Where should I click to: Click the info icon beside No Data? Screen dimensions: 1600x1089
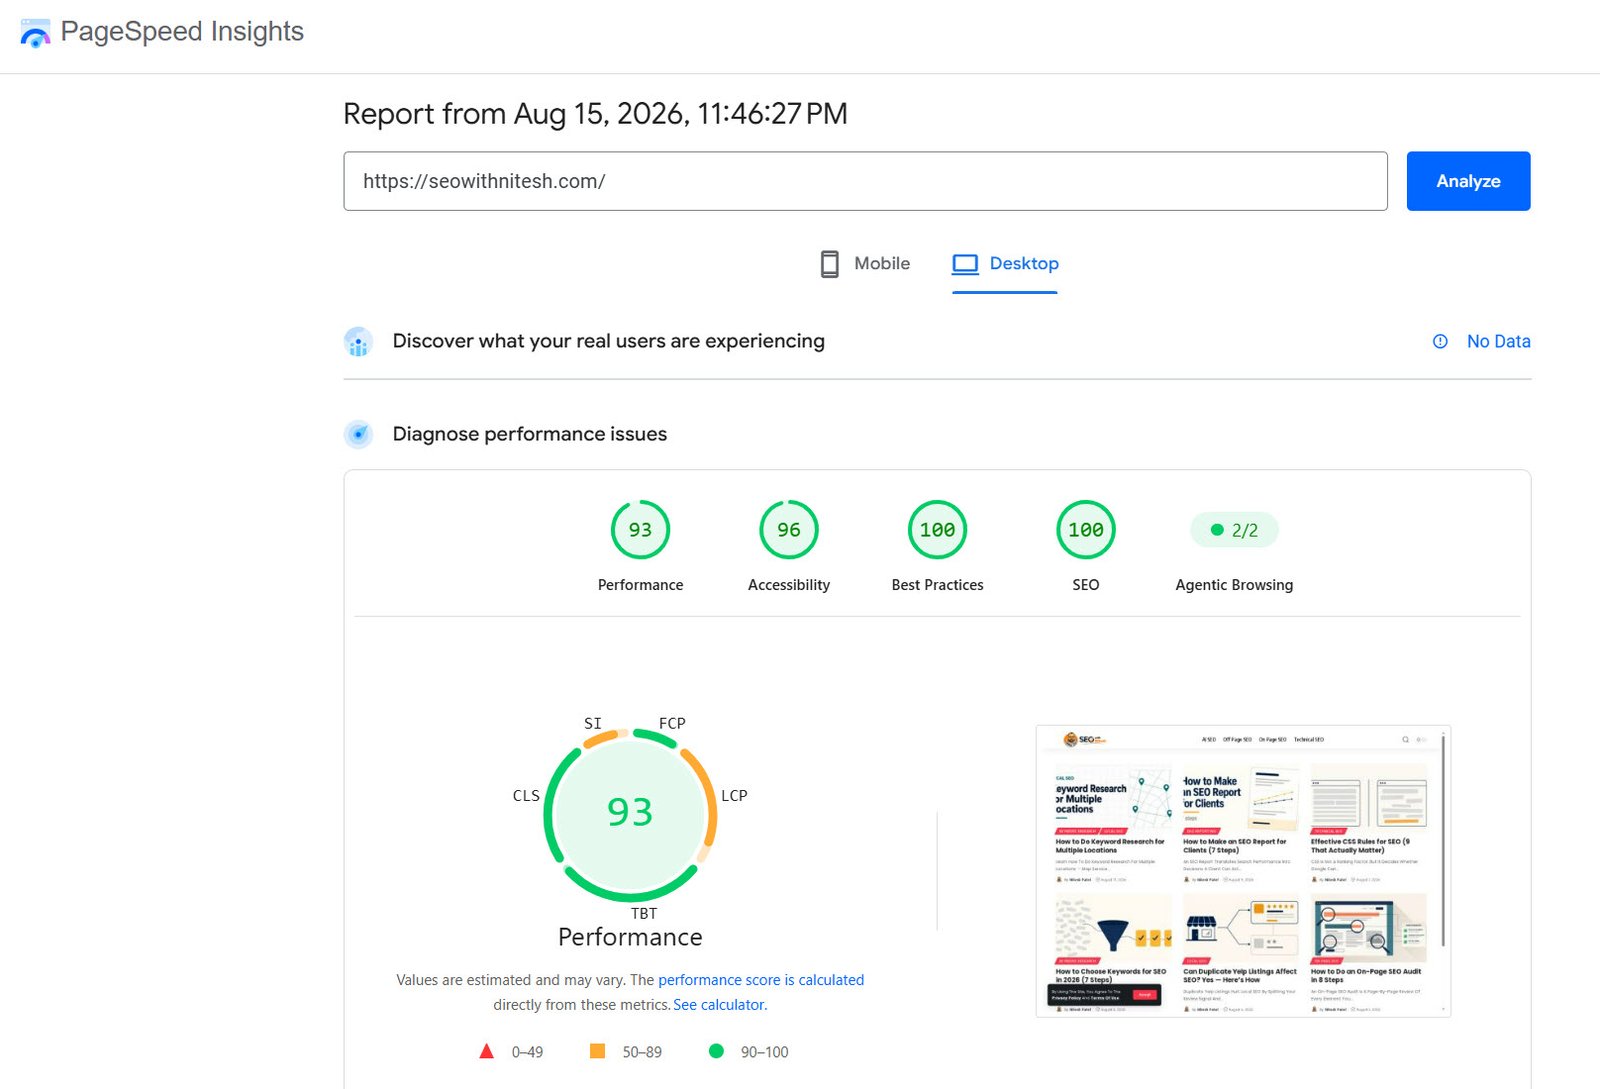pyautogui.click(x=1440, y=342)
